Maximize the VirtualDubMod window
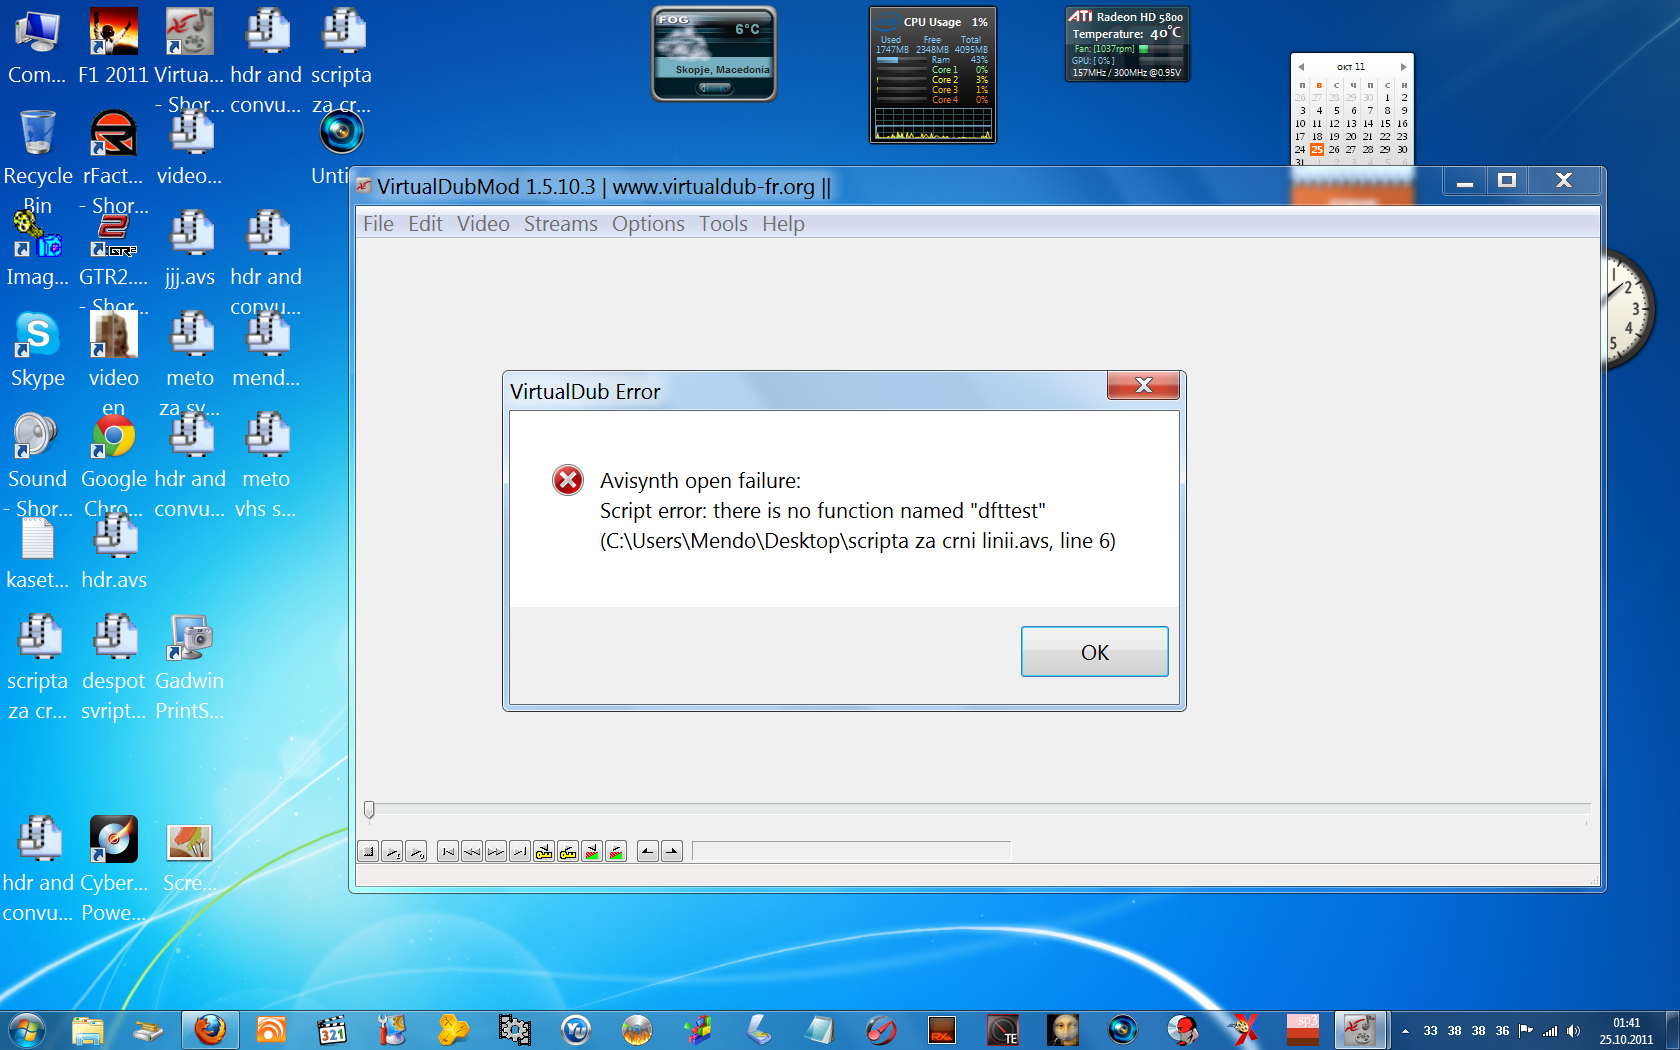This screenshot has height=1050, width=1680. coord(1507,182)
